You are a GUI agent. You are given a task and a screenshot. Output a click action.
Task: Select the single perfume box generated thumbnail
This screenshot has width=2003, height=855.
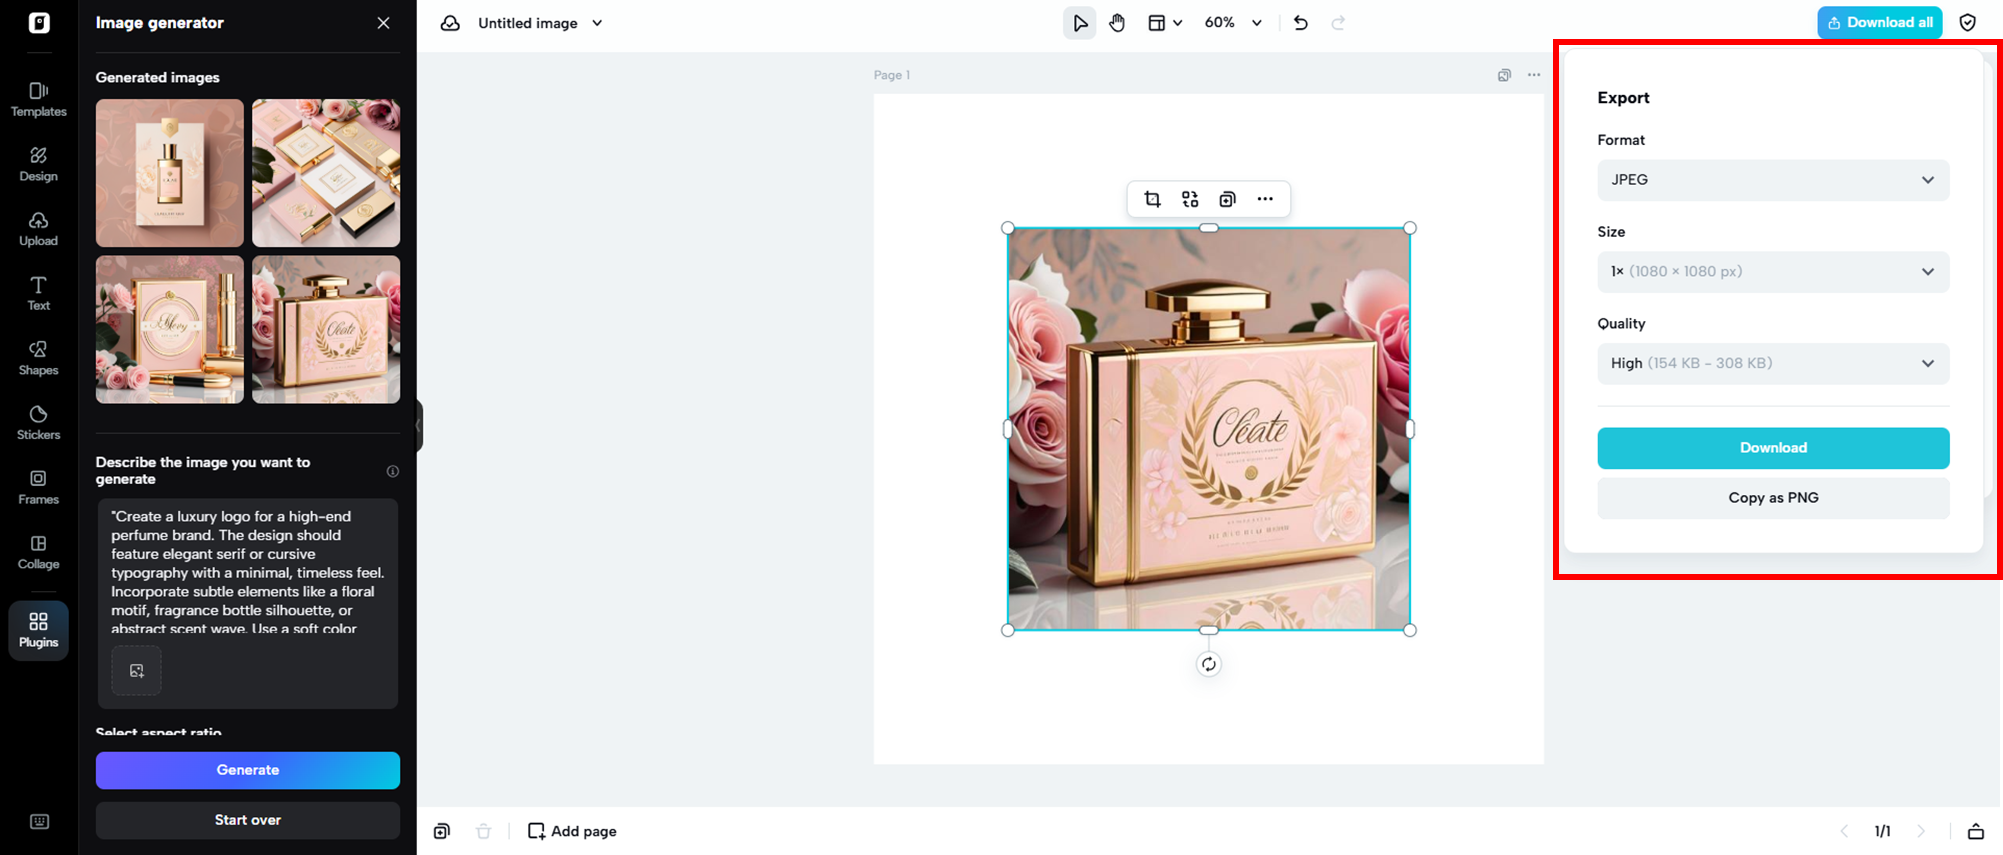tap(170, 173)
